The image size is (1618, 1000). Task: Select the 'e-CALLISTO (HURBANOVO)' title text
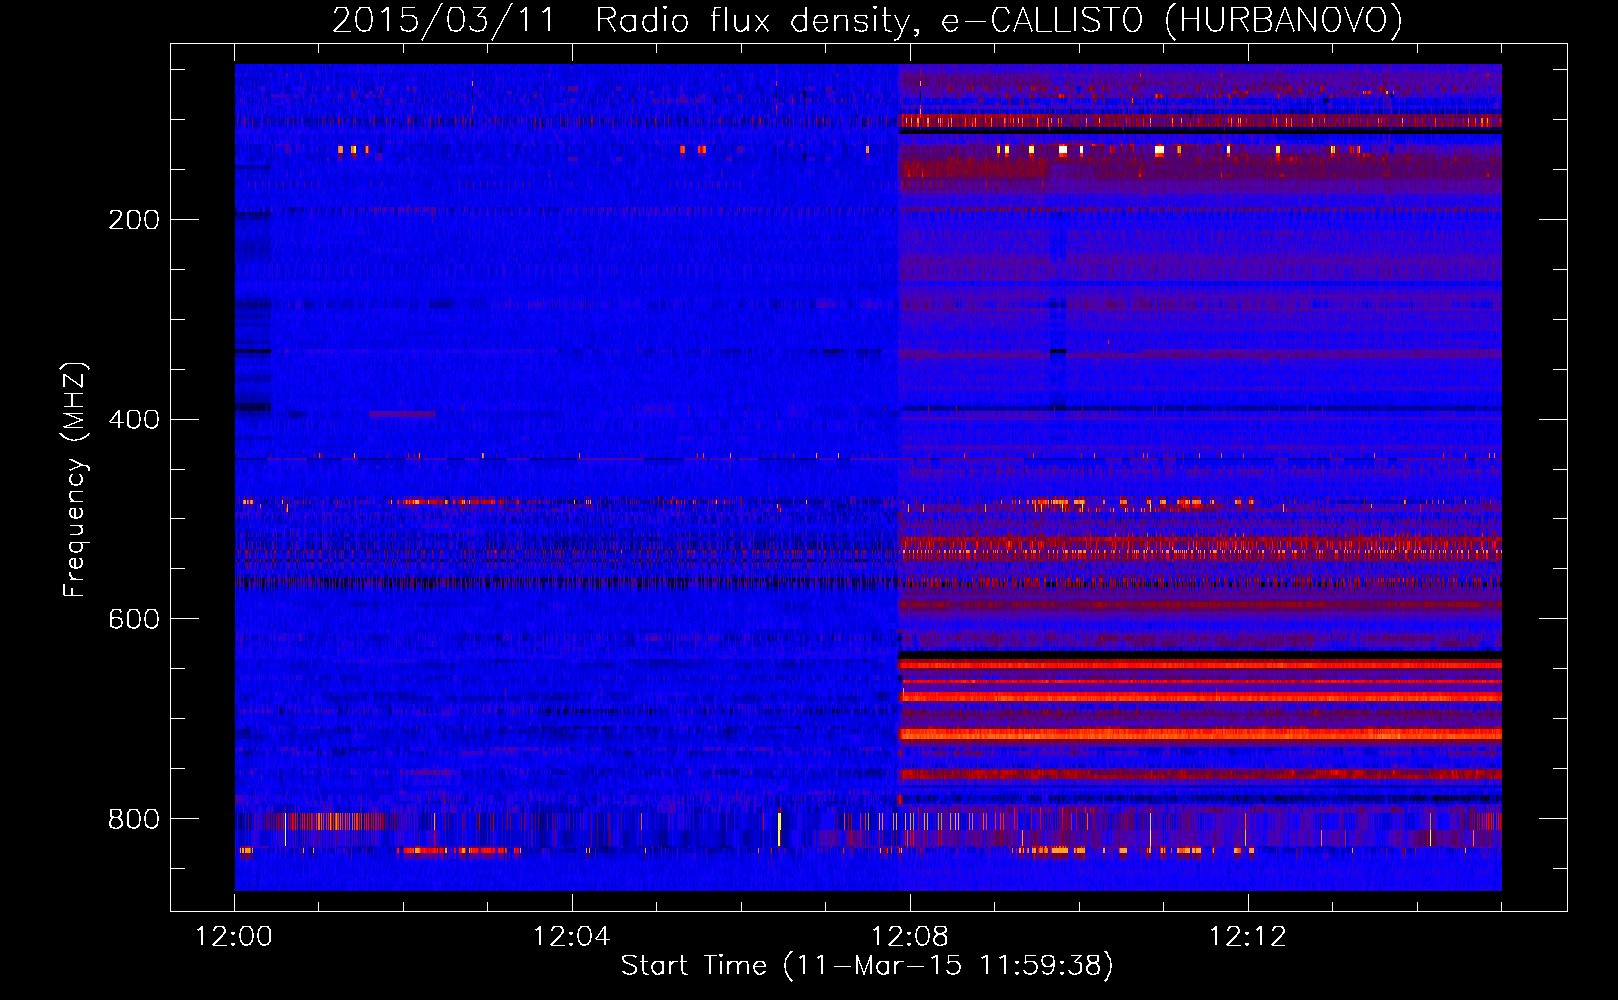1172,21
